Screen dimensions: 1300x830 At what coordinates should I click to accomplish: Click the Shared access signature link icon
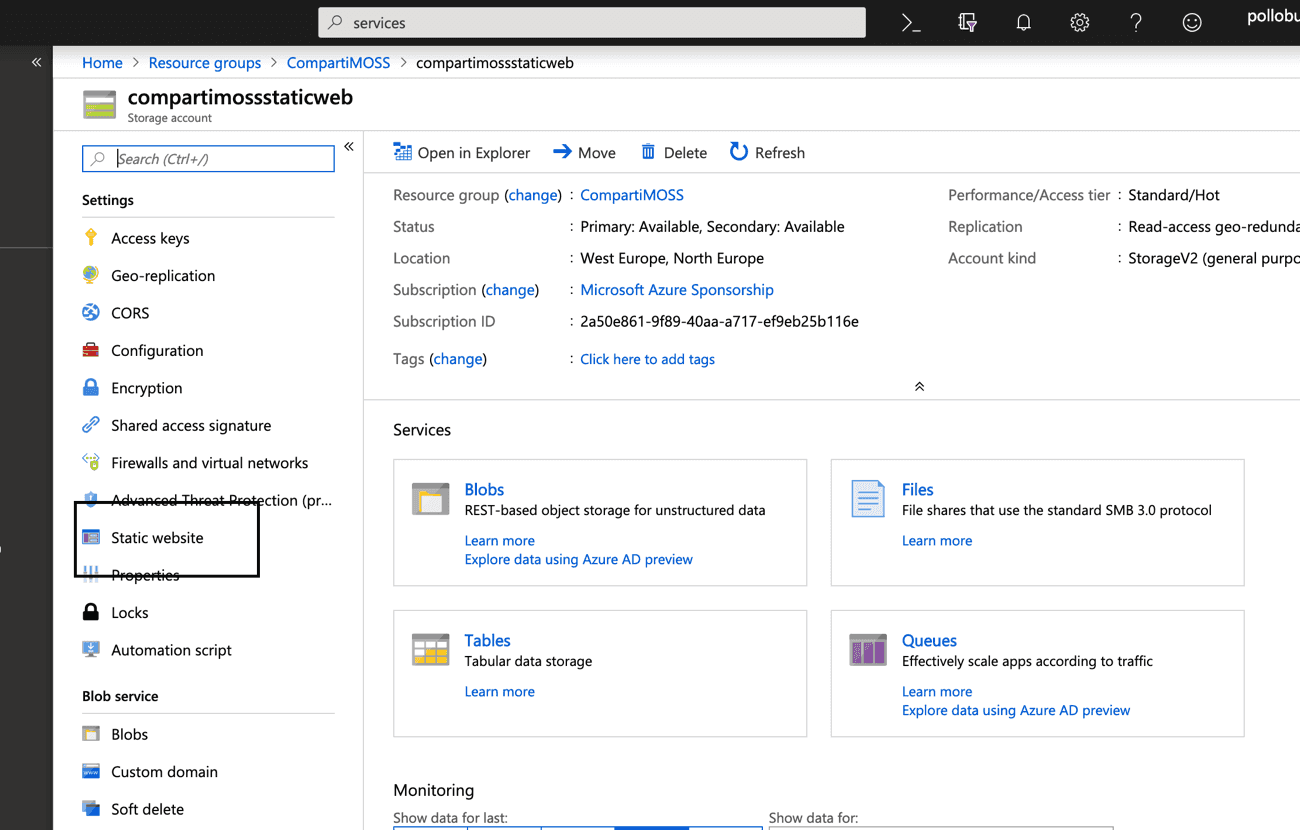click(91, 425)
